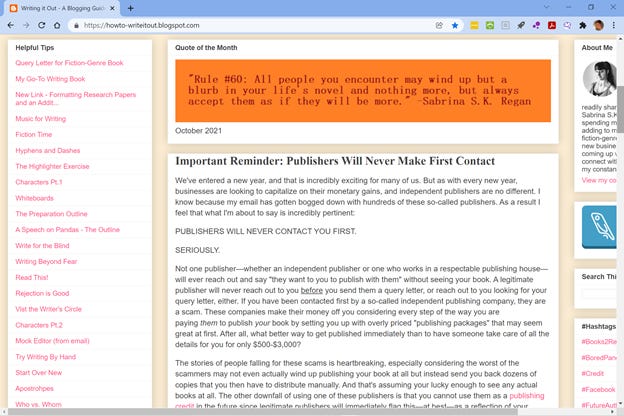
Task: Open a new browser tab
Action: tap(131, 8)
